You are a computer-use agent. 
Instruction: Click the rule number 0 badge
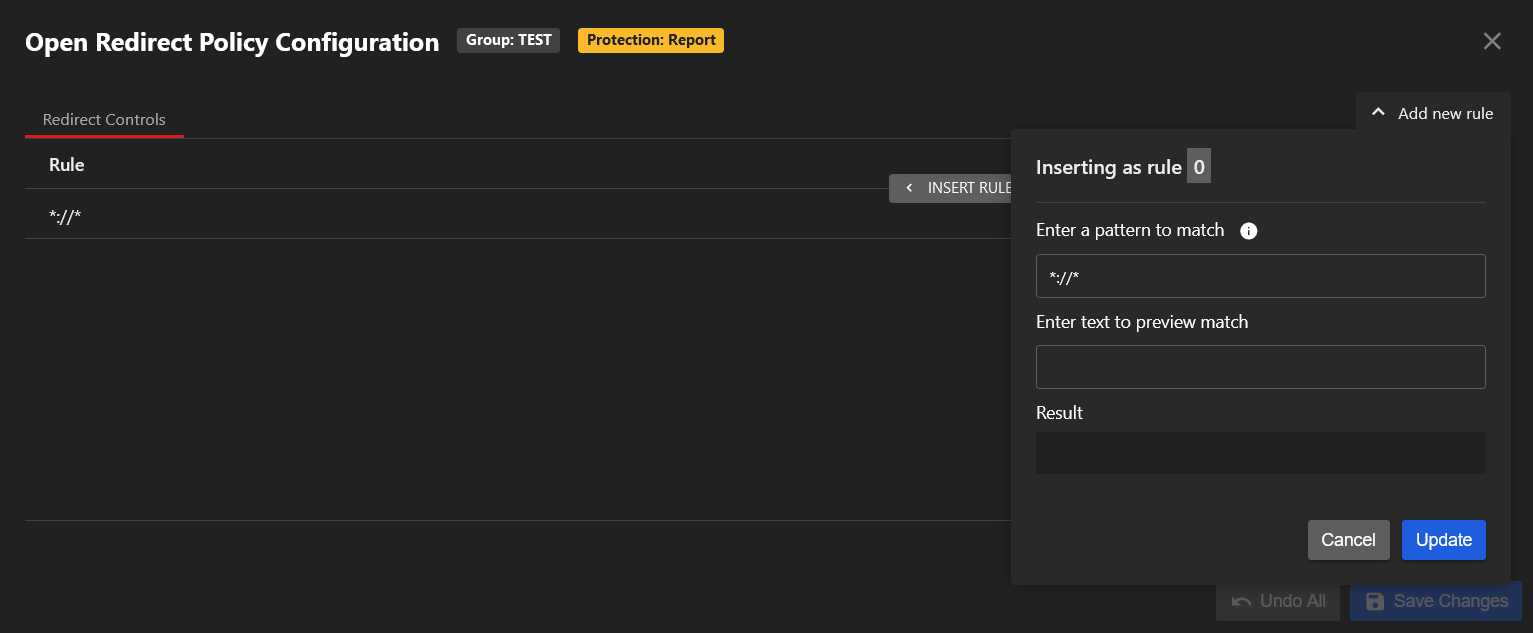click(1198, 167)
